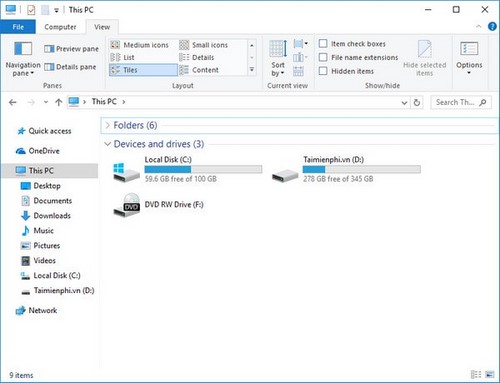
Task: Open Desktop in the navigation pane
Action: coord(41,186)
